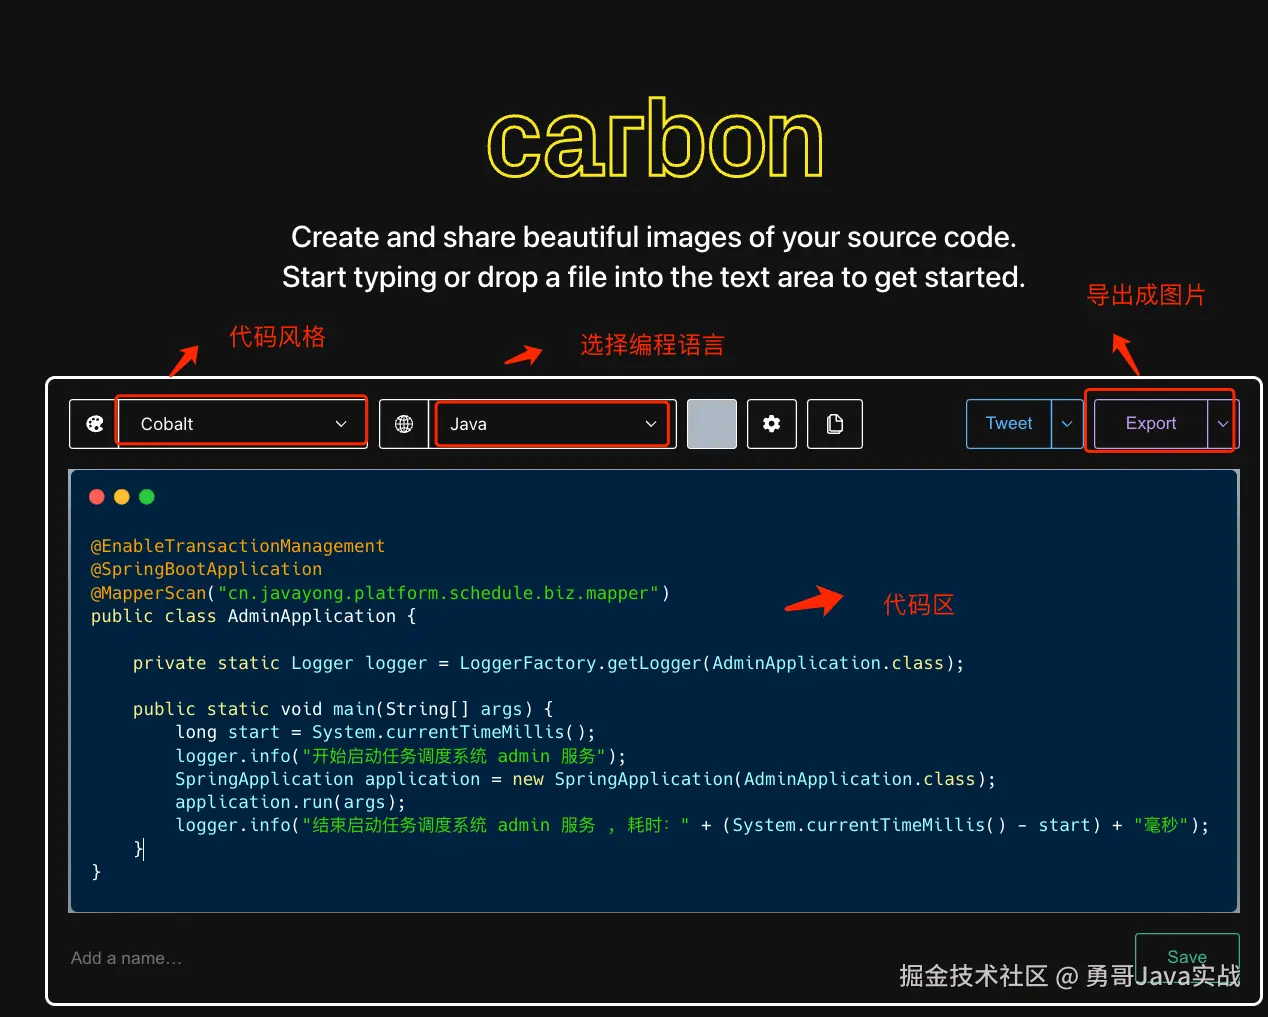Screen dimensions: 1268x1017
Task: Open the Cobalt theme dropdown
Action: point(243,424)
